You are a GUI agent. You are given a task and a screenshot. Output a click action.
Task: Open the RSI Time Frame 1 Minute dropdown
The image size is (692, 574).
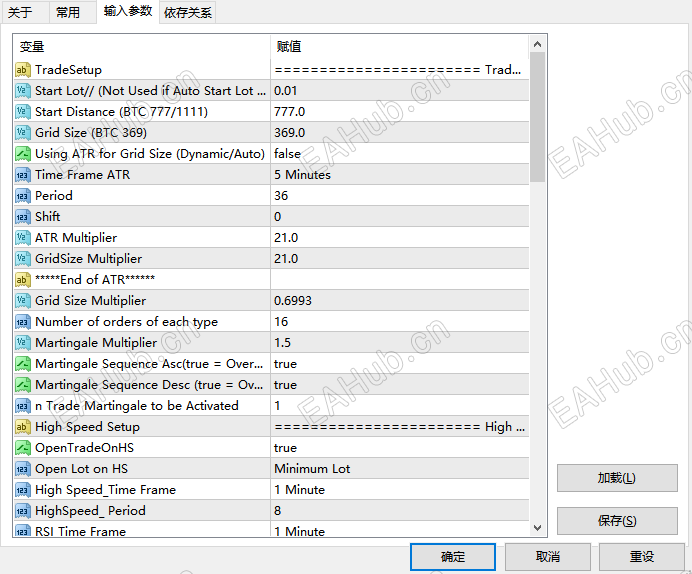(400, 529)
